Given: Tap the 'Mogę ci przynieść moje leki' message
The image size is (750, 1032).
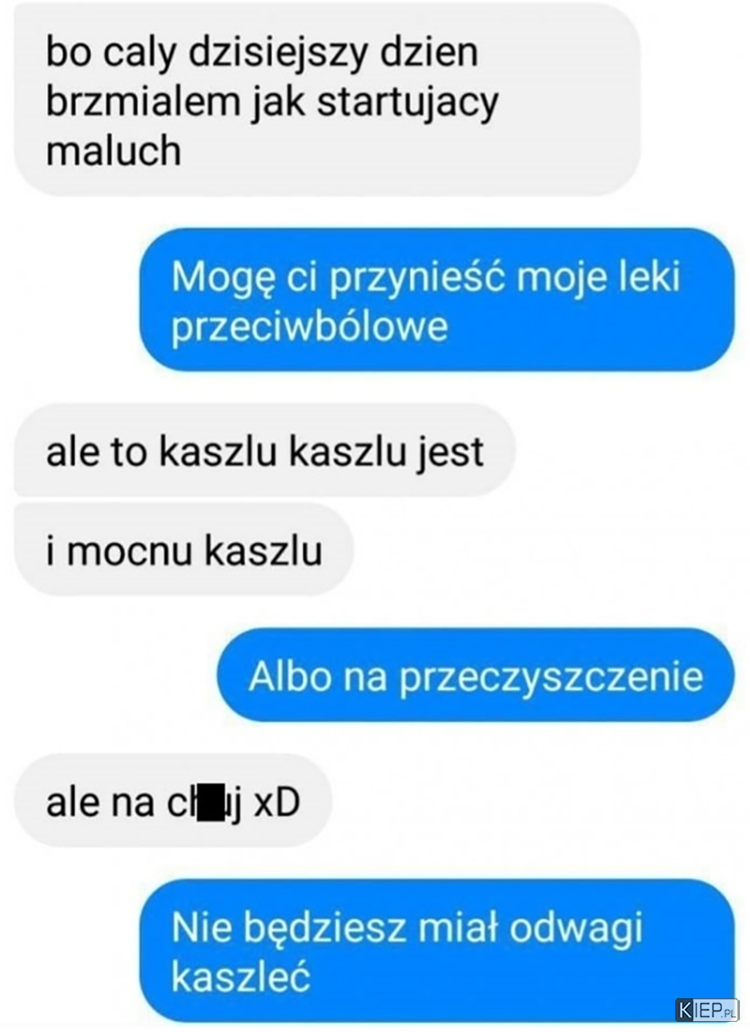Looking at the screenshot, I should 436,300.
